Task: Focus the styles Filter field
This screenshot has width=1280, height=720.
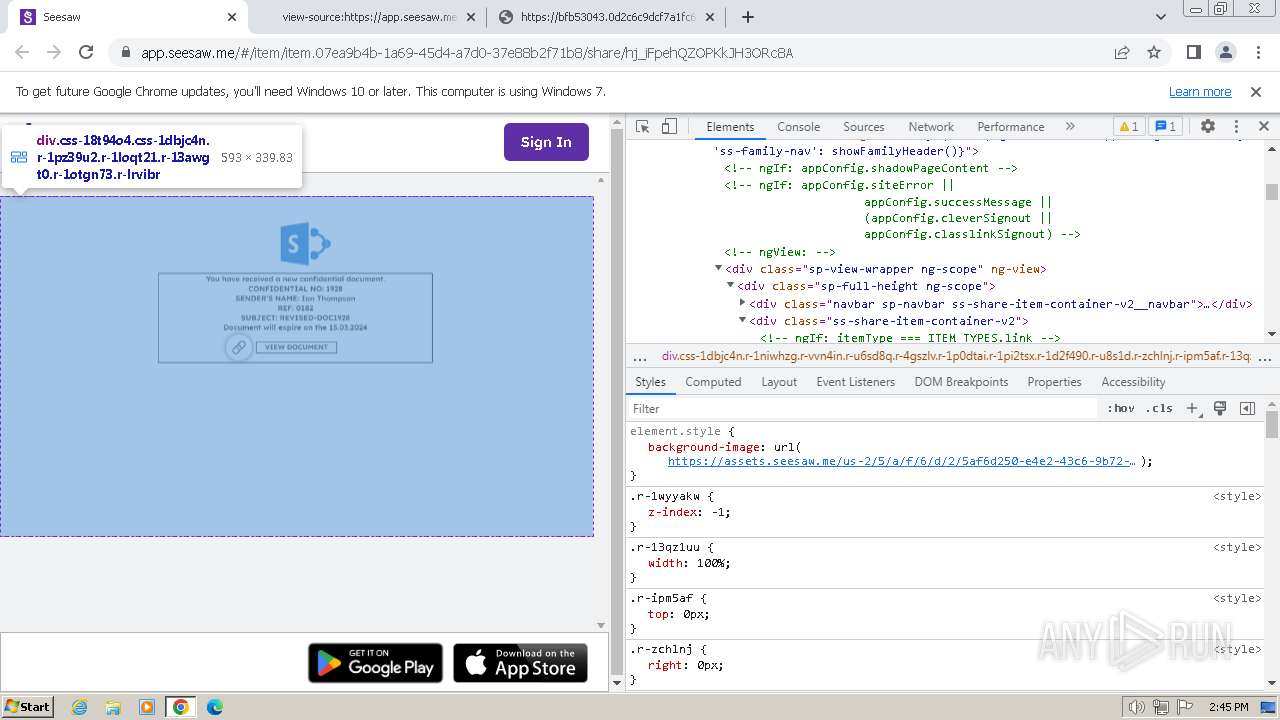Action: 862,408
